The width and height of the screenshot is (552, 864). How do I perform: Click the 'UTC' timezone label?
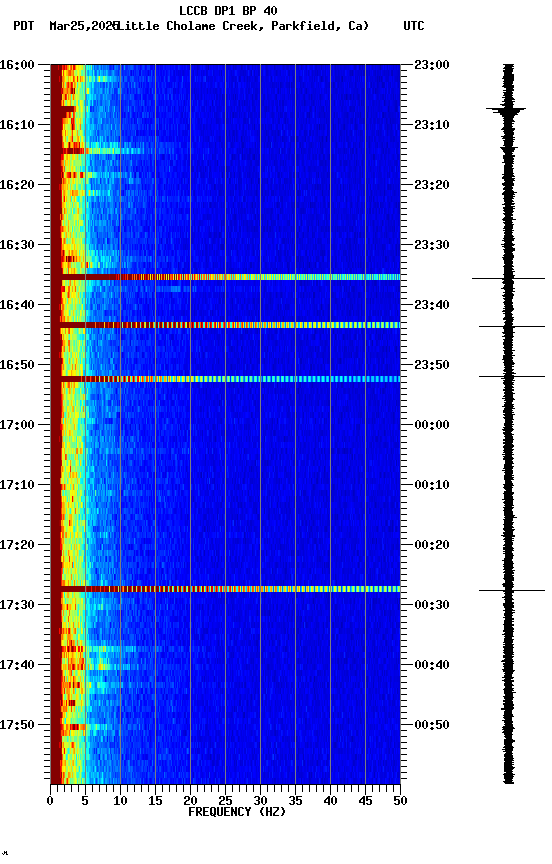[414, 26]
